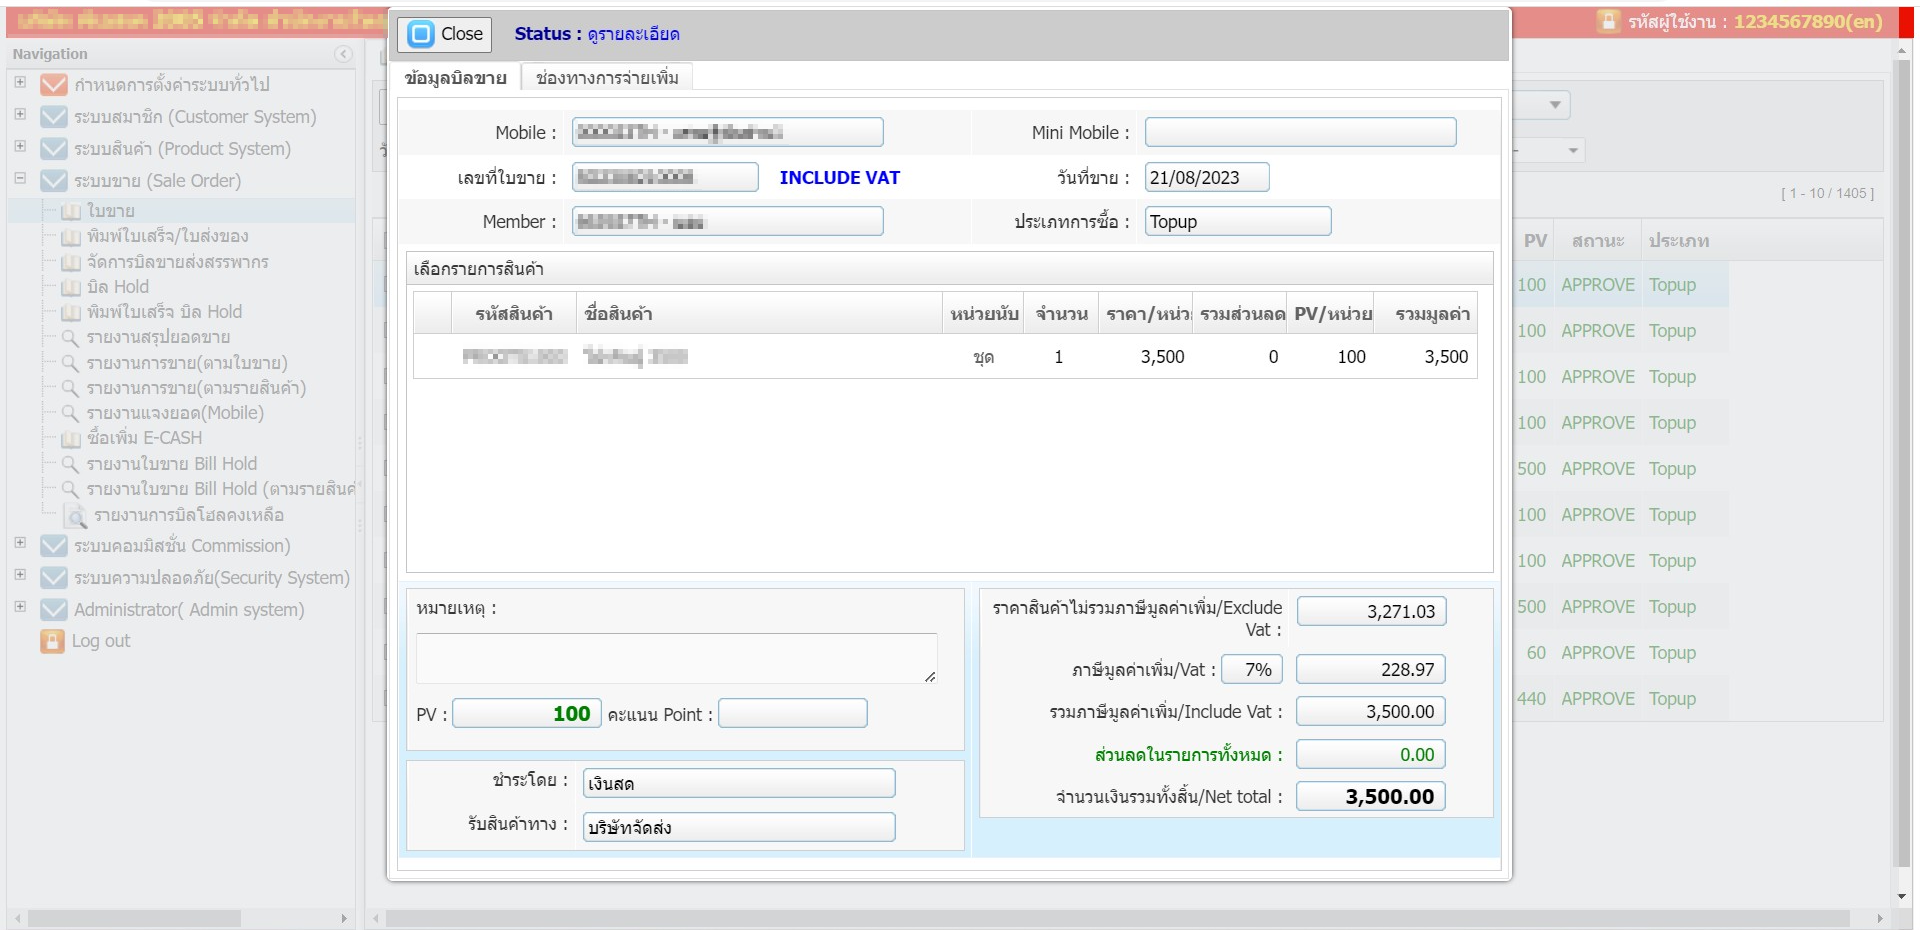Image resolution: width=1920 pixels, height=930 pixels.
Task: Open บิล Hold in the navigation tree
Action: [x=117, y=287]
